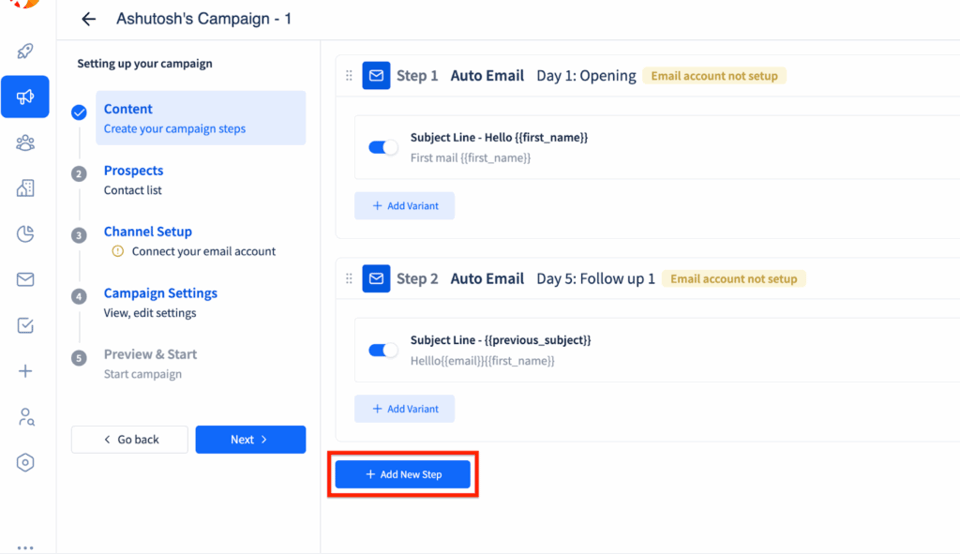Viewport: 960px width, 554px height.
Task: Open the Channel Setup step
Action: (x=148, y=231)
